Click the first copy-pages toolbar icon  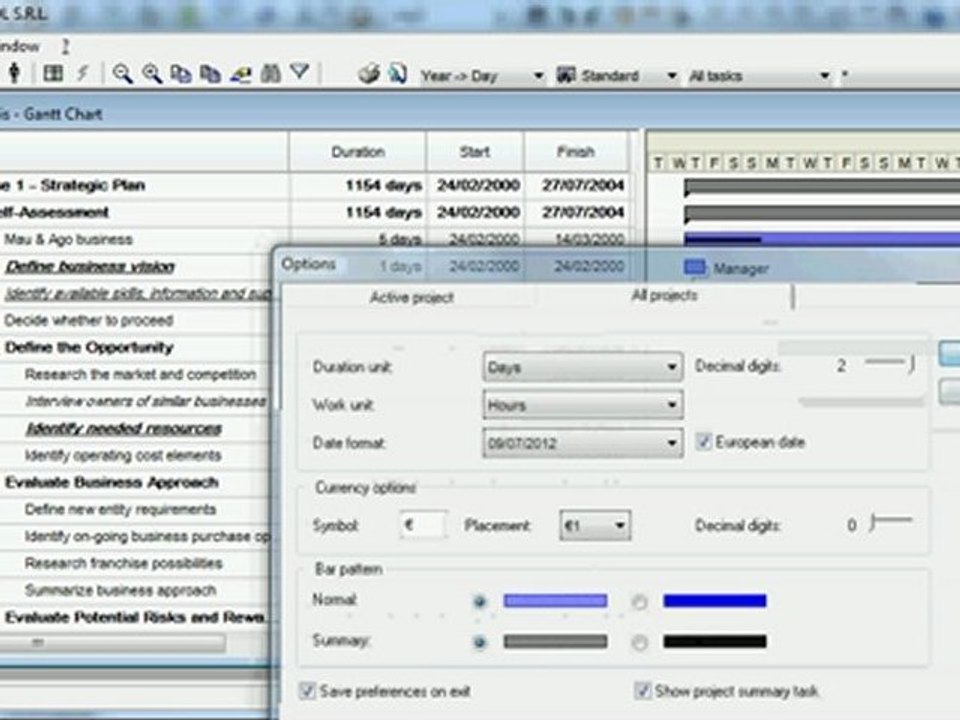coord(181,74)
